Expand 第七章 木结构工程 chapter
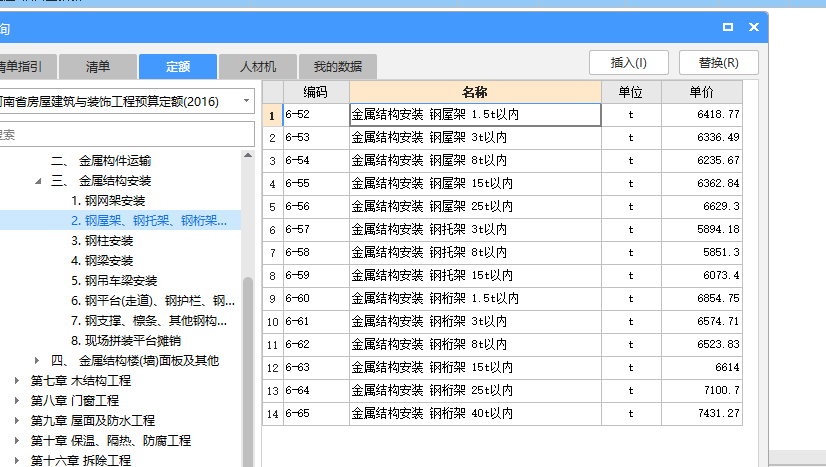Screen dimensions: 826x467 (x=17, y=381)
